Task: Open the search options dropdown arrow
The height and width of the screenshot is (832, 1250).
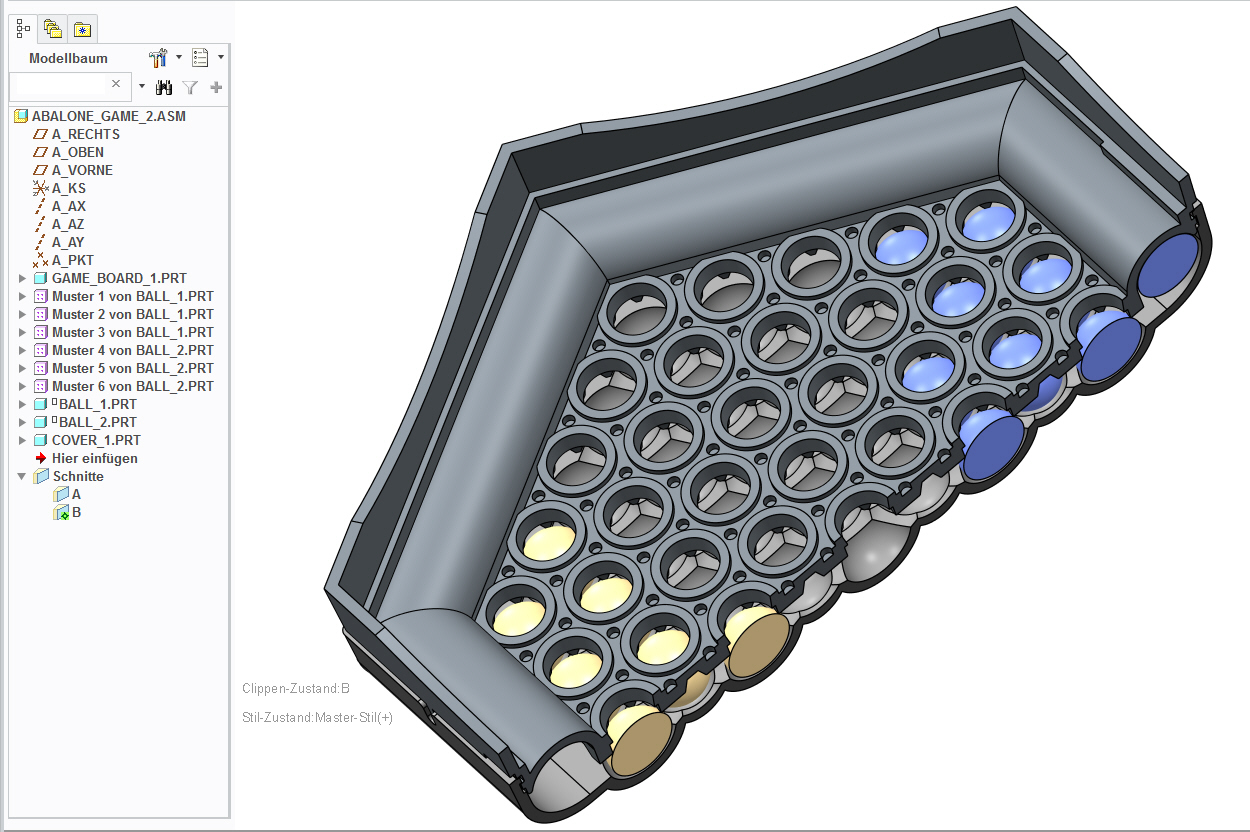Action: (142, 86)
